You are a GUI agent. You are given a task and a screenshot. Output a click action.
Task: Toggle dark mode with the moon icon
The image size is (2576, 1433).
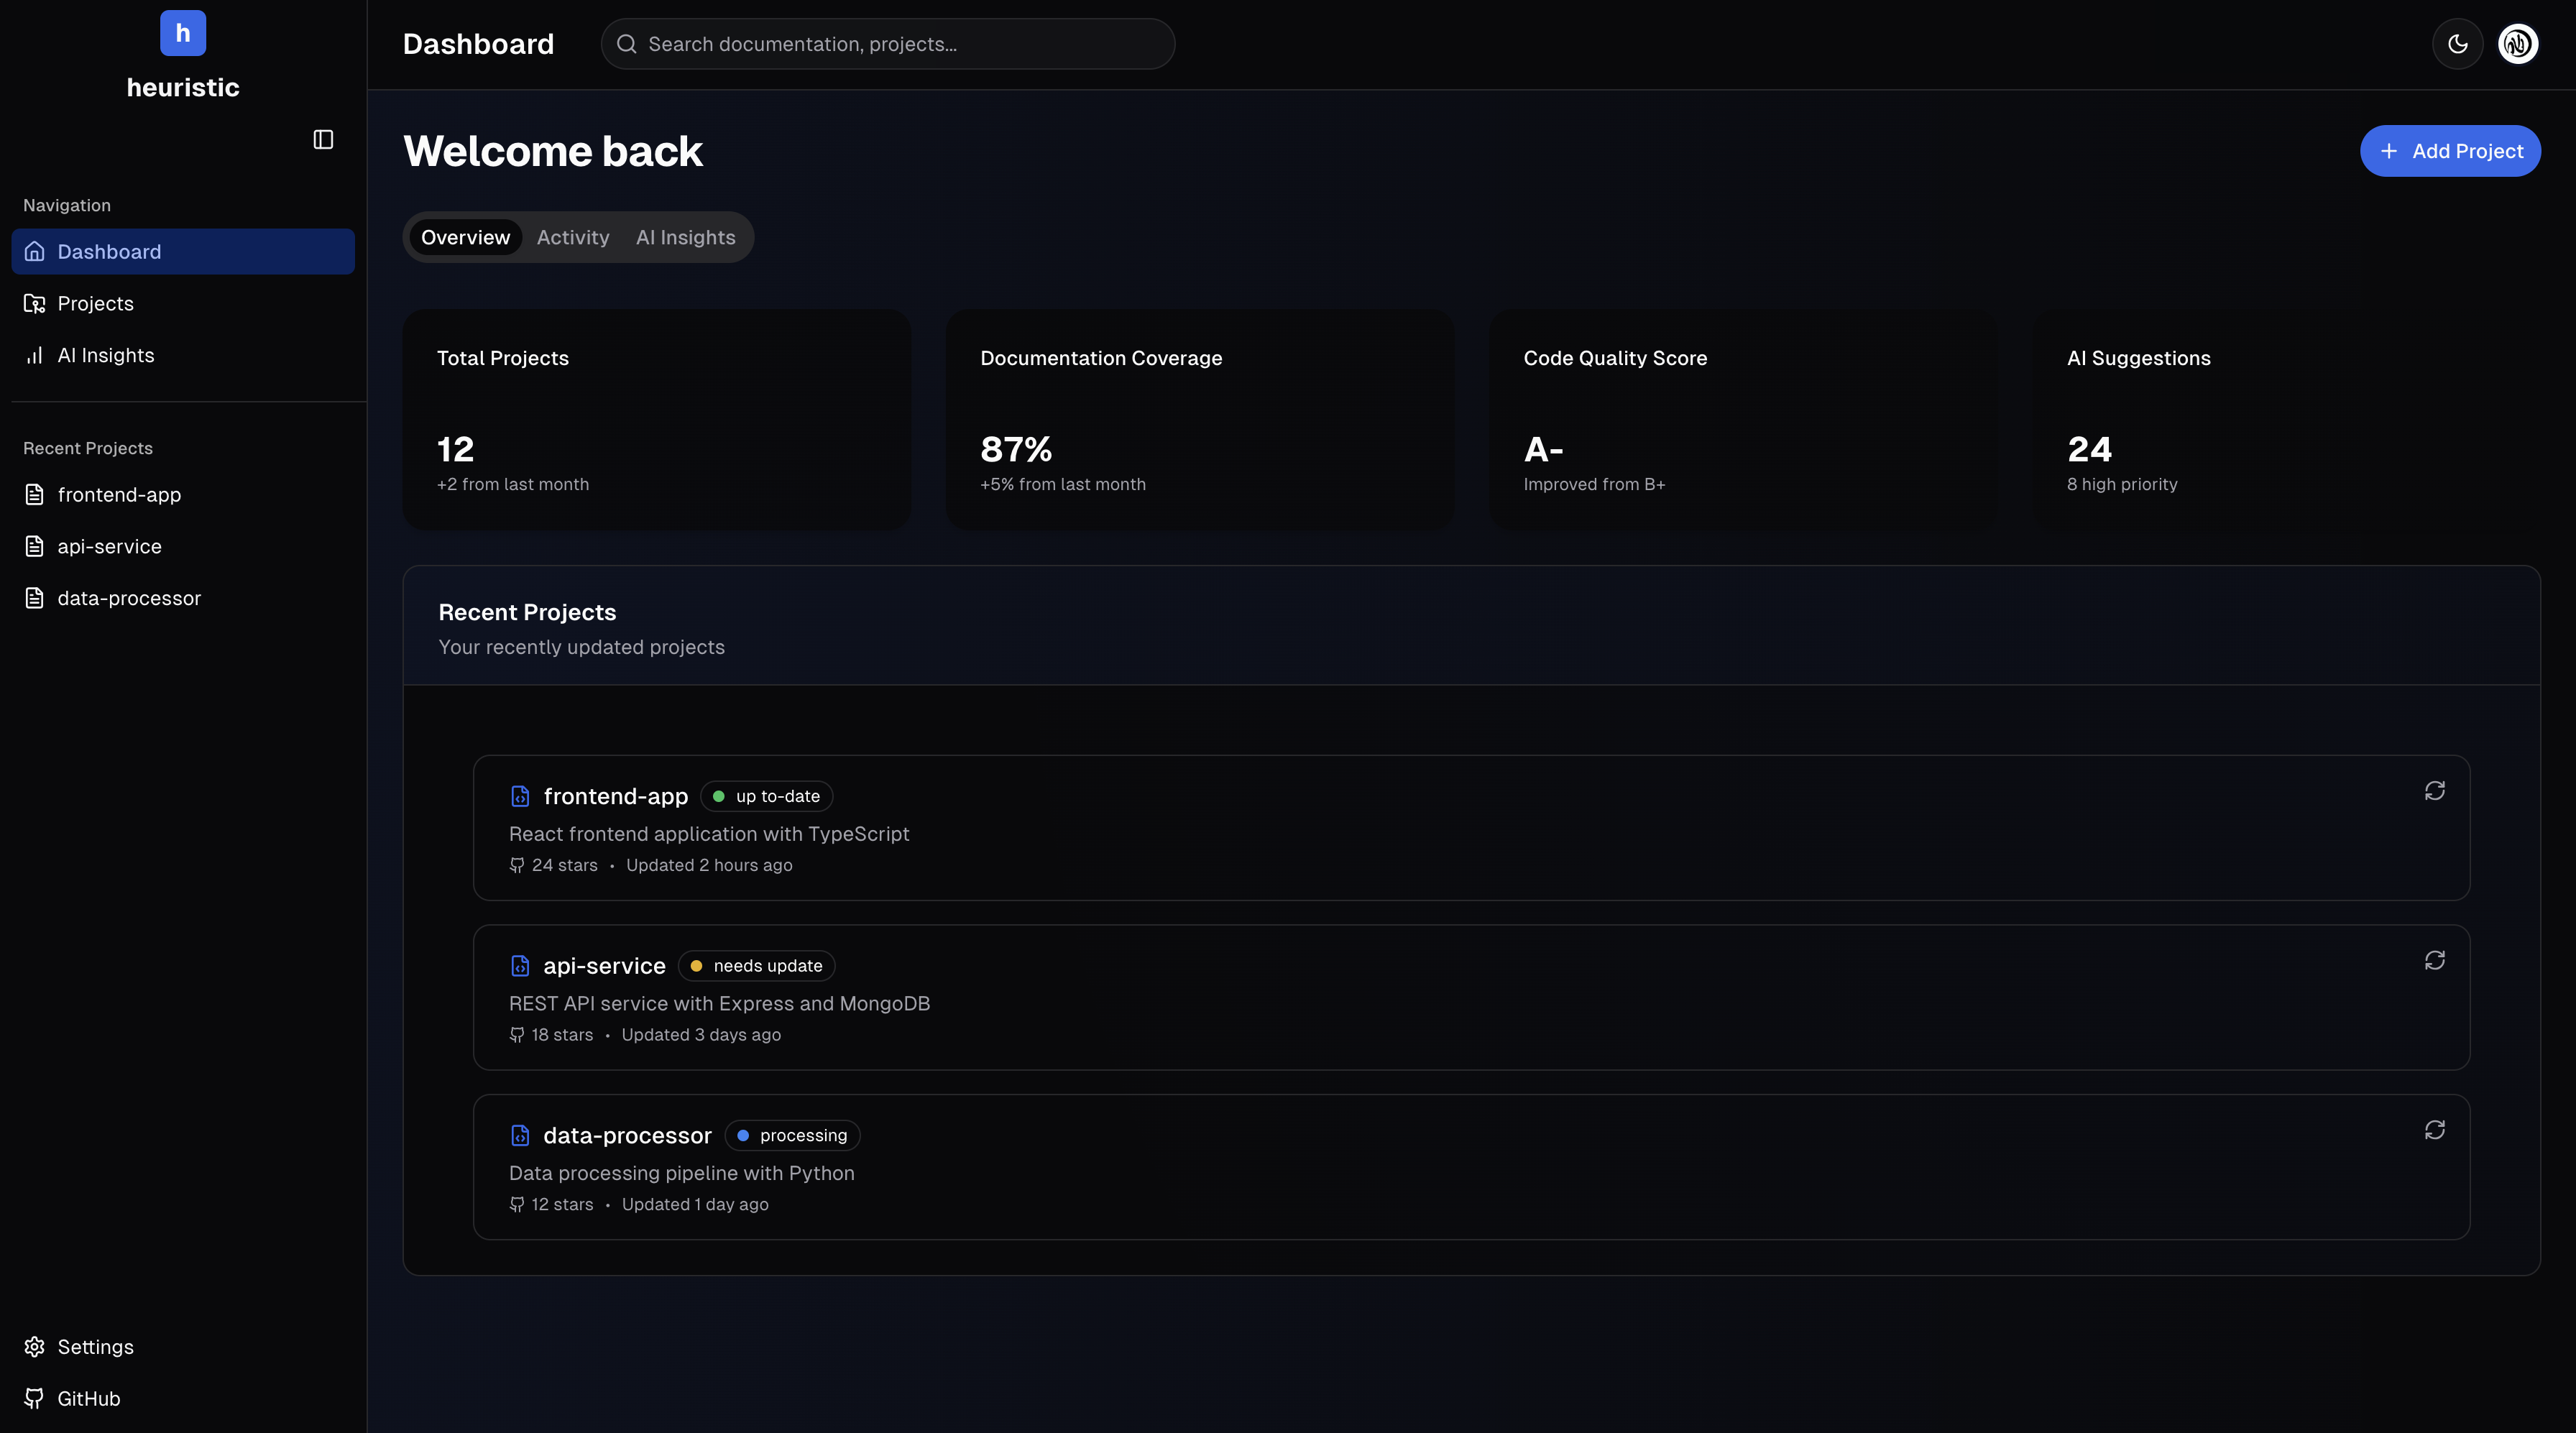[2457, 44]
